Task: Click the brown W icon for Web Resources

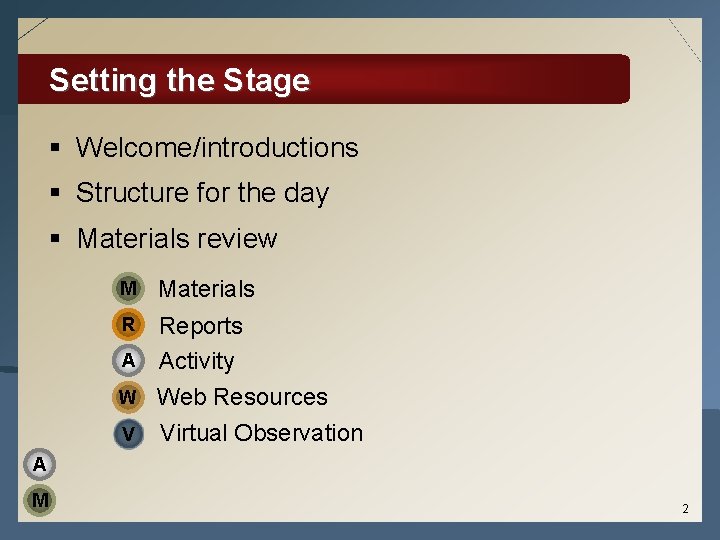Action: click(x=128, y=397)
